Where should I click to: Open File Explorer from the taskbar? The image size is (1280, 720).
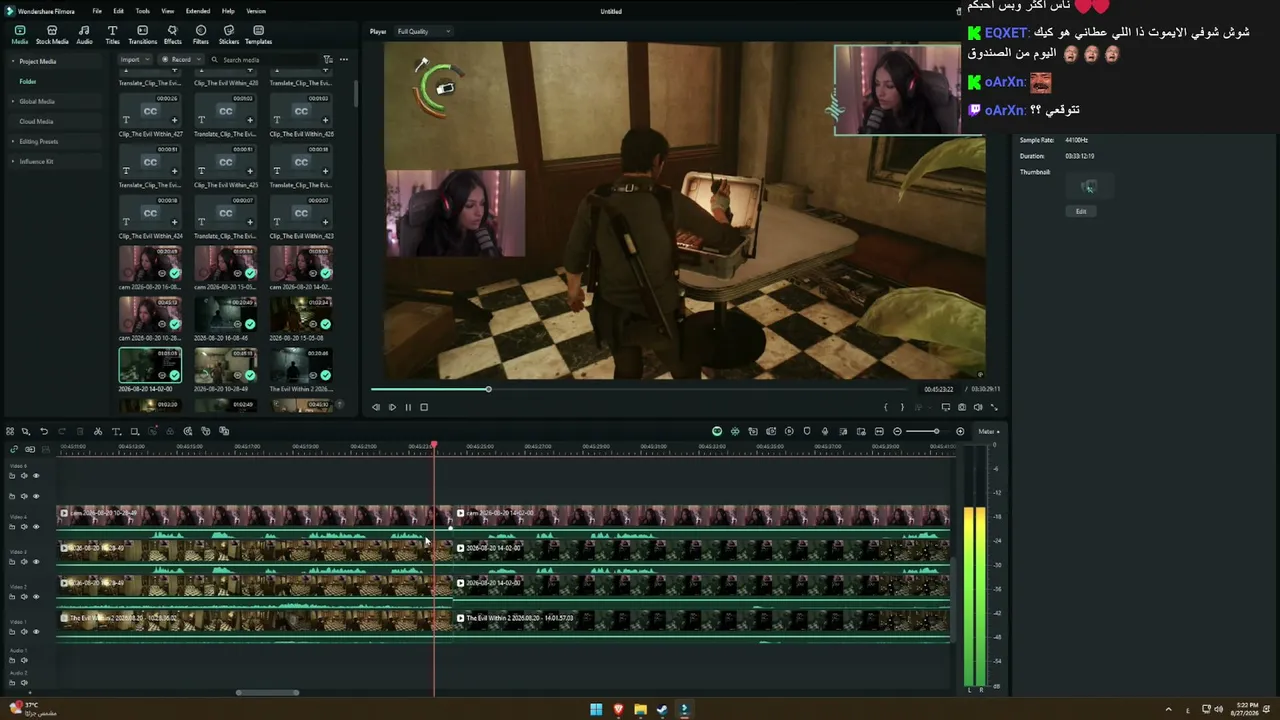coord(640,710)
